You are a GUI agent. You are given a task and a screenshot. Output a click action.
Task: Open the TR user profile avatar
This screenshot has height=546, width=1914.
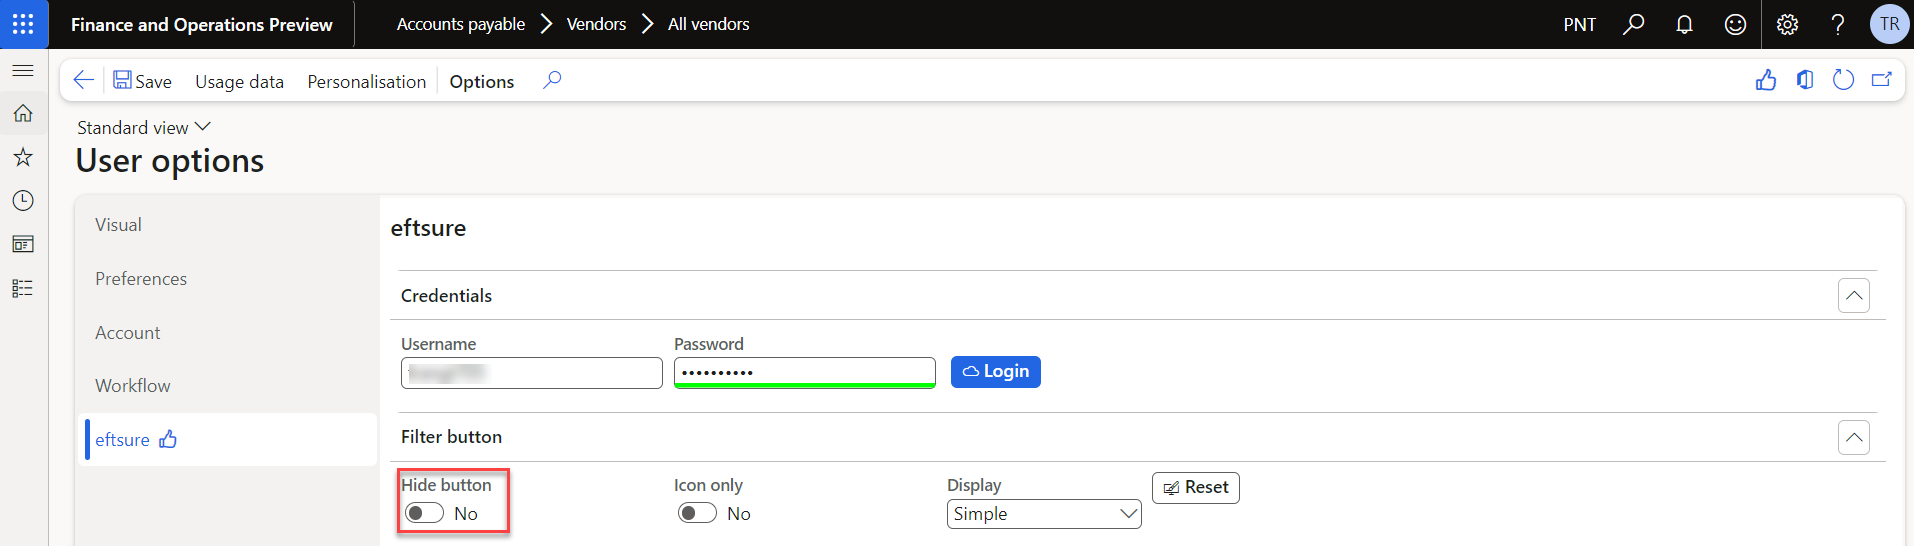[x=1889, y=24]
